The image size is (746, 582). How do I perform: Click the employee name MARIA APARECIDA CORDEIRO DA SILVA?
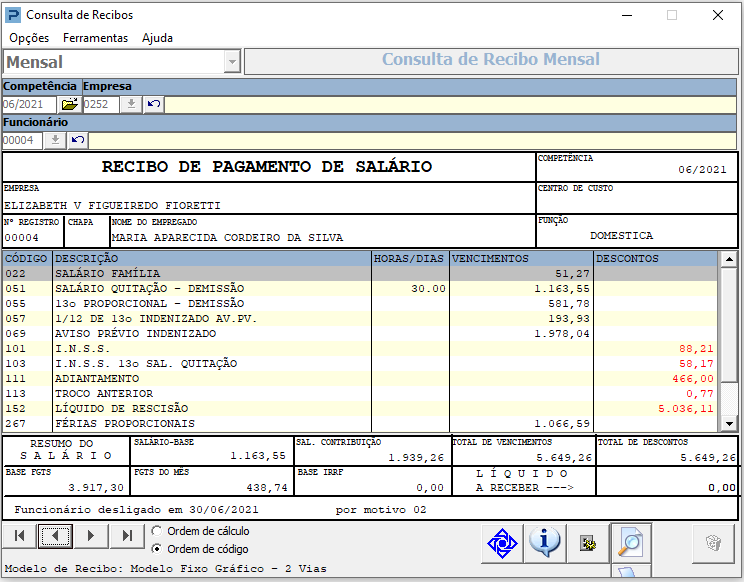pyautogui.click(x=227, y=237)
